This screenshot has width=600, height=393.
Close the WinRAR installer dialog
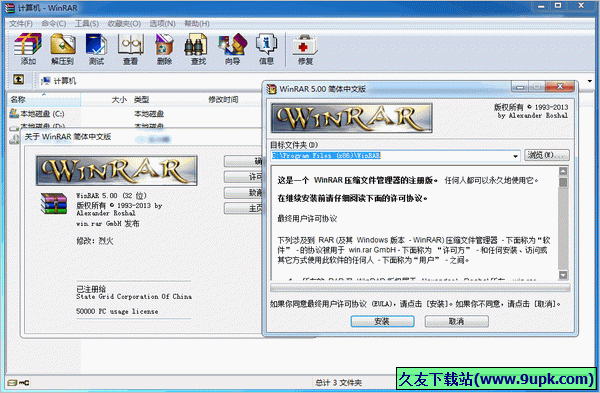pyautogui.click(x=560, y=87)
